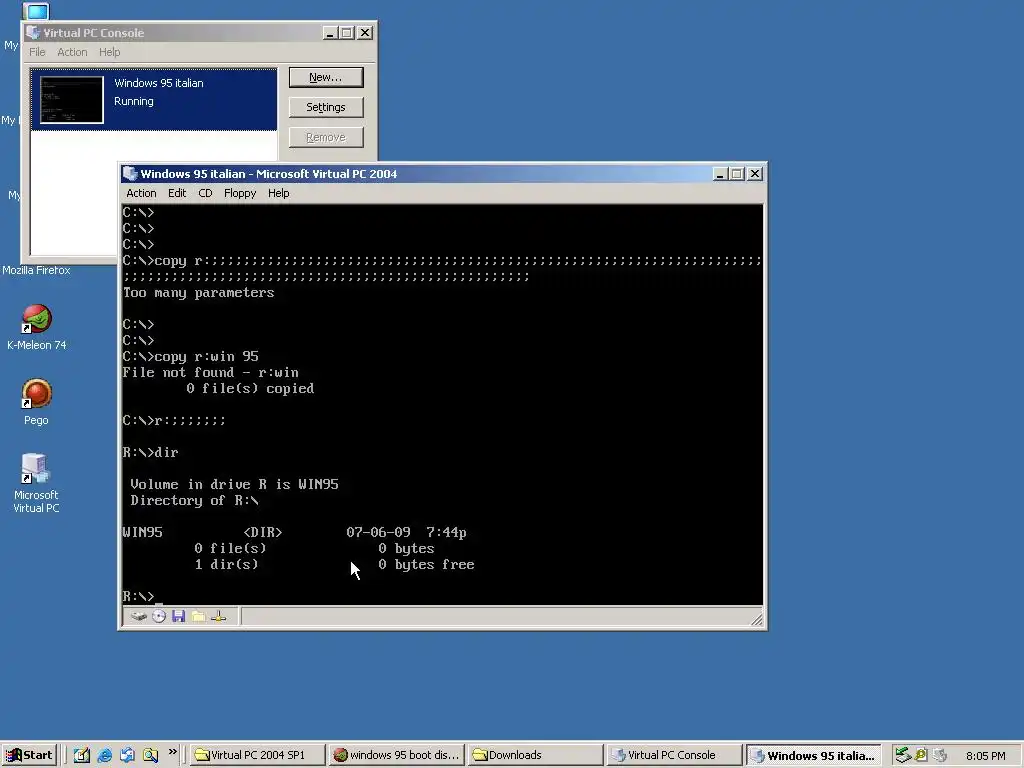This screenshot has height=768, width=1024.
Task: Click the Windows 95 italian Running list entry
Action: (154, 99)
